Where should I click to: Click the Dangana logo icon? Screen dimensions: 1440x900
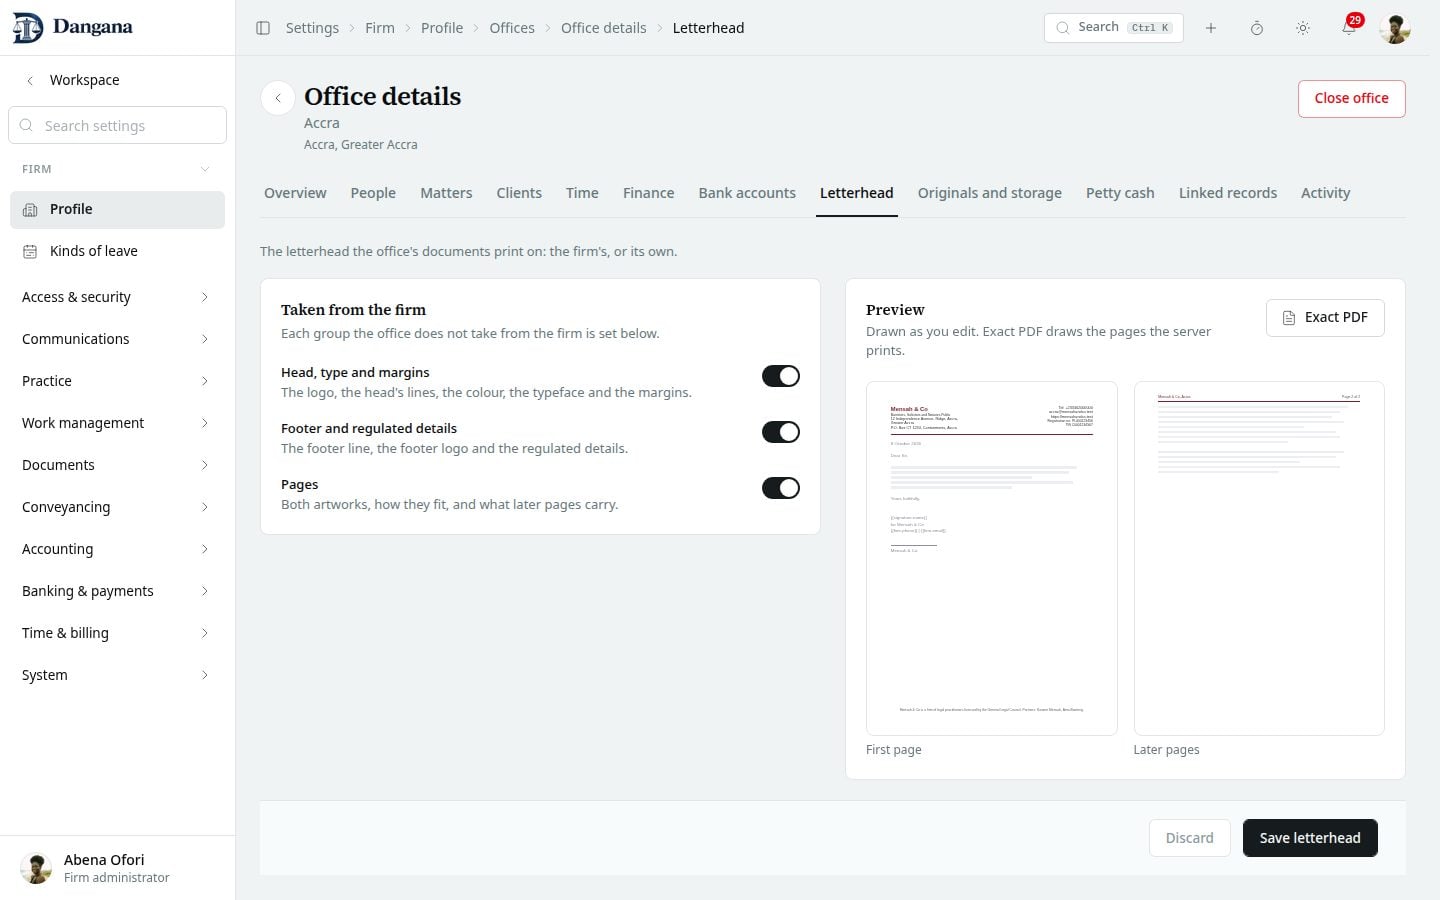click(x=27, y=28)
